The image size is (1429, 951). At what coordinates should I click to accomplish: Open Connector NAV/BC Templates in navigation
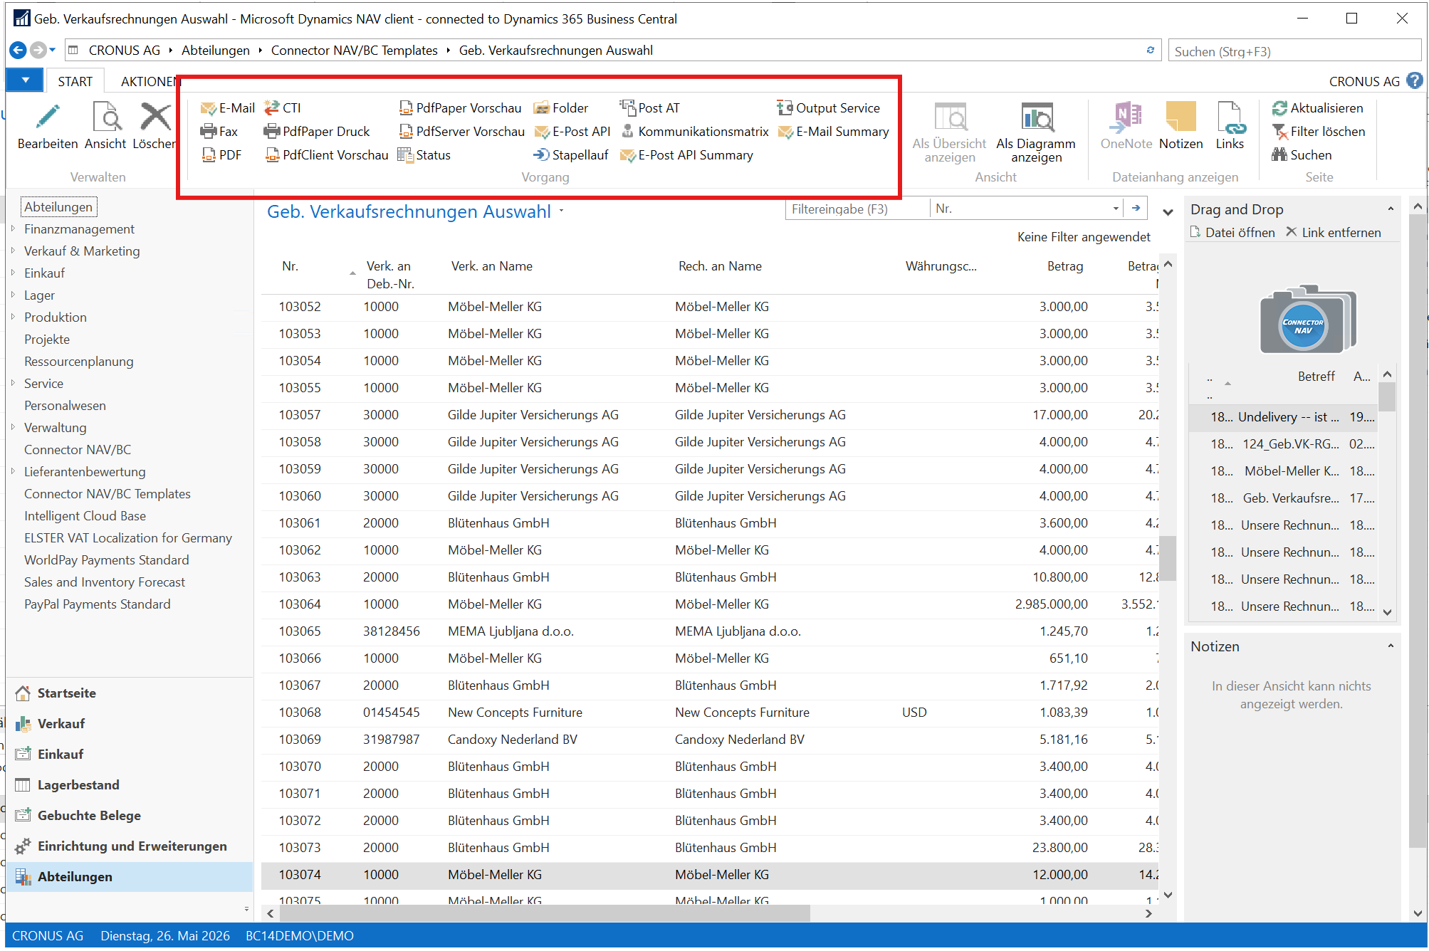pos(107,494)
